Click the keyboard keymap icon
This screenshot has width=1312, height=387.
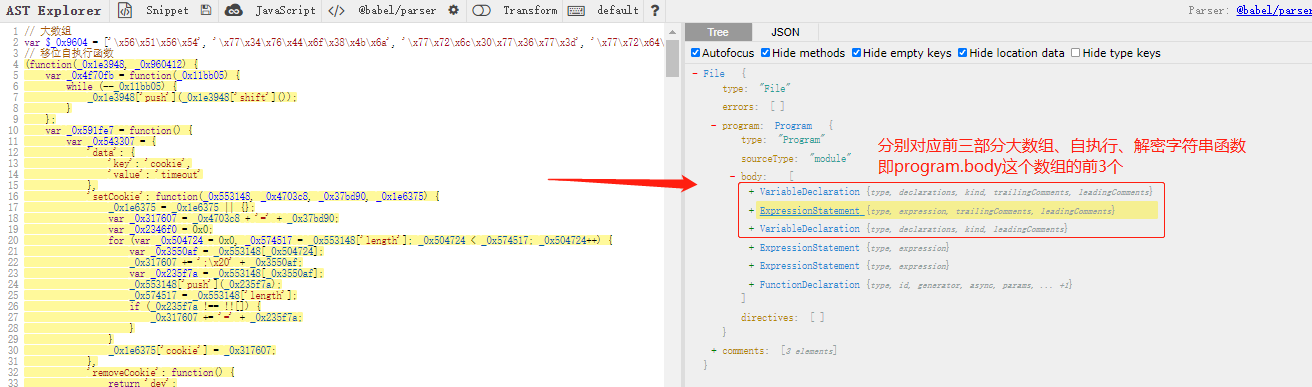576,11
